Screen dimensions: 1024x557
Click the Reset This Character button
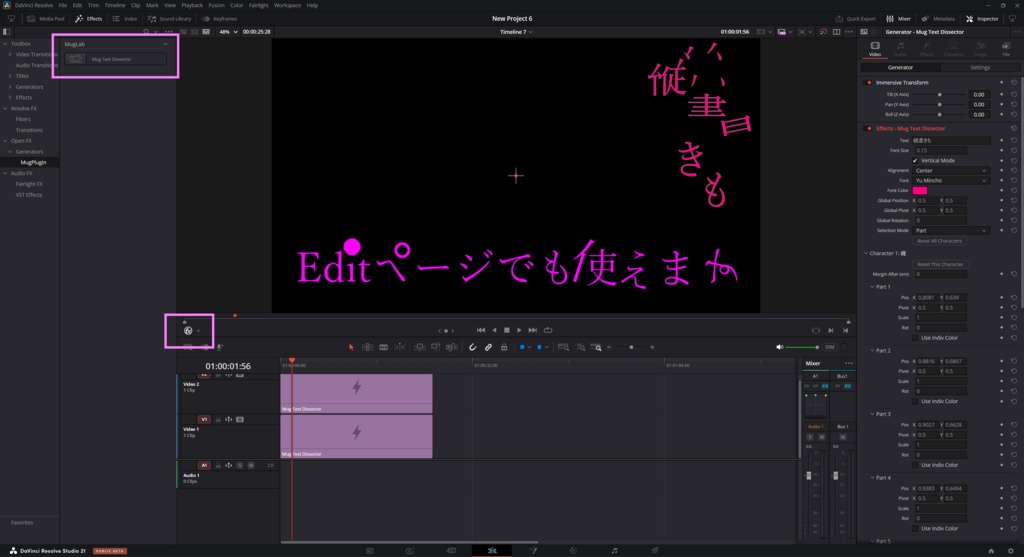click(x=939, y=264)
